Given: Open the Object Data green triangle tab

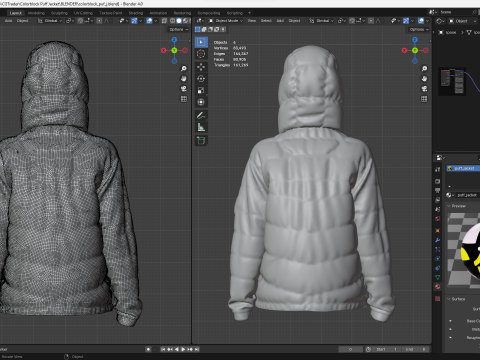Looking at the screenshot, I should [x=438, y=277].
